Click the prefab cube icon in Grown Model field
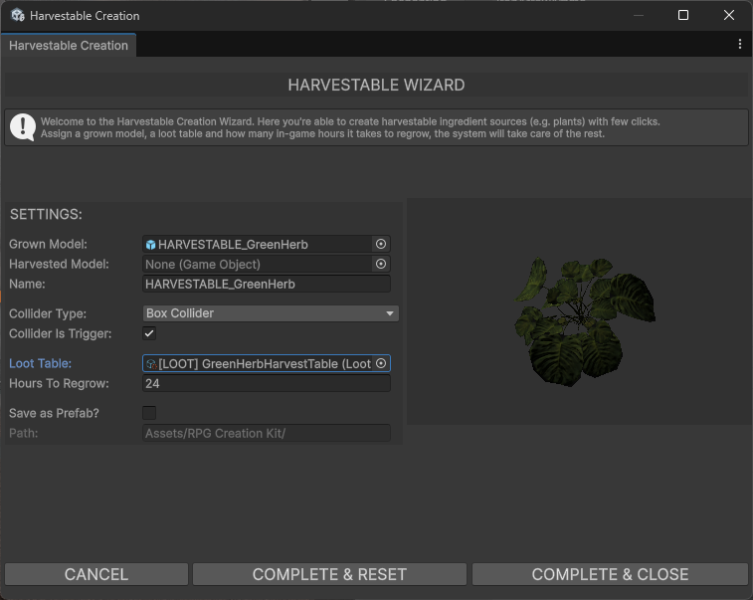Viewport: 753px width, 600px height. pyautogui.click(x=151, y=245)
